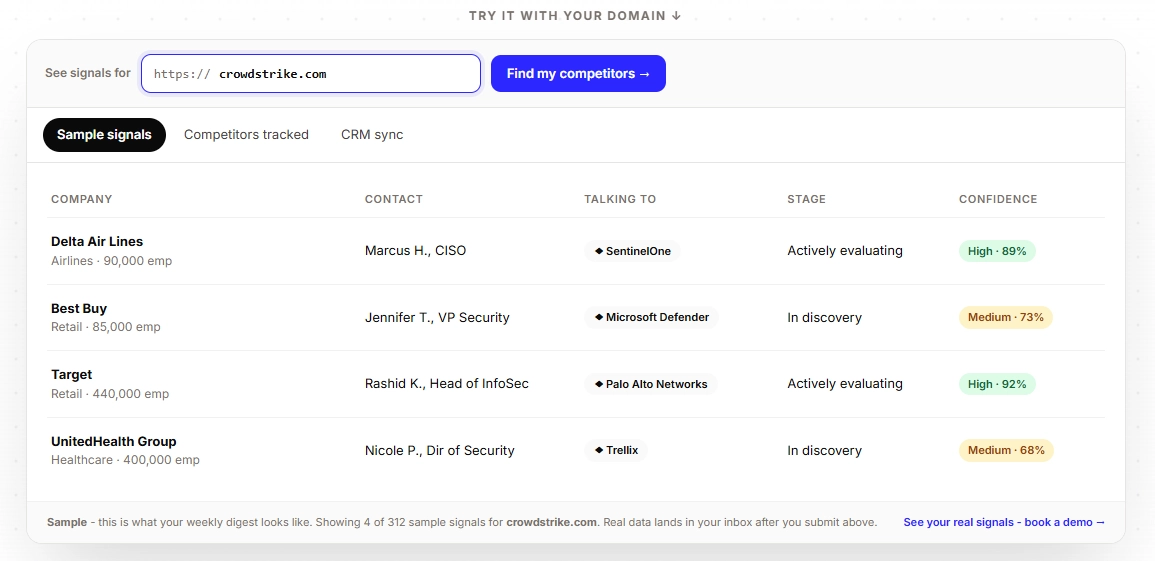Image resolution: width=1155 pixels, height=561 pixels.
Task: Click the CONTACT column header
Action: click(393, 199)
